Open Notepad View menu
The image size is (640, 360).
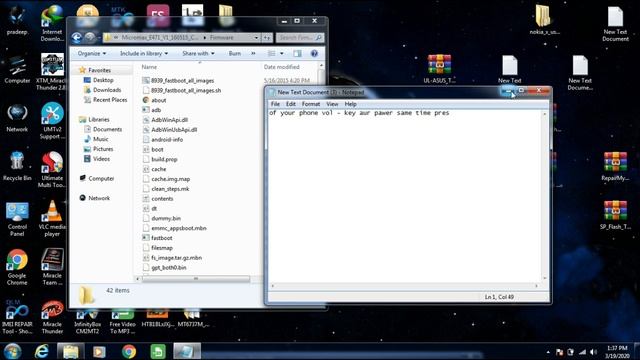332,104
